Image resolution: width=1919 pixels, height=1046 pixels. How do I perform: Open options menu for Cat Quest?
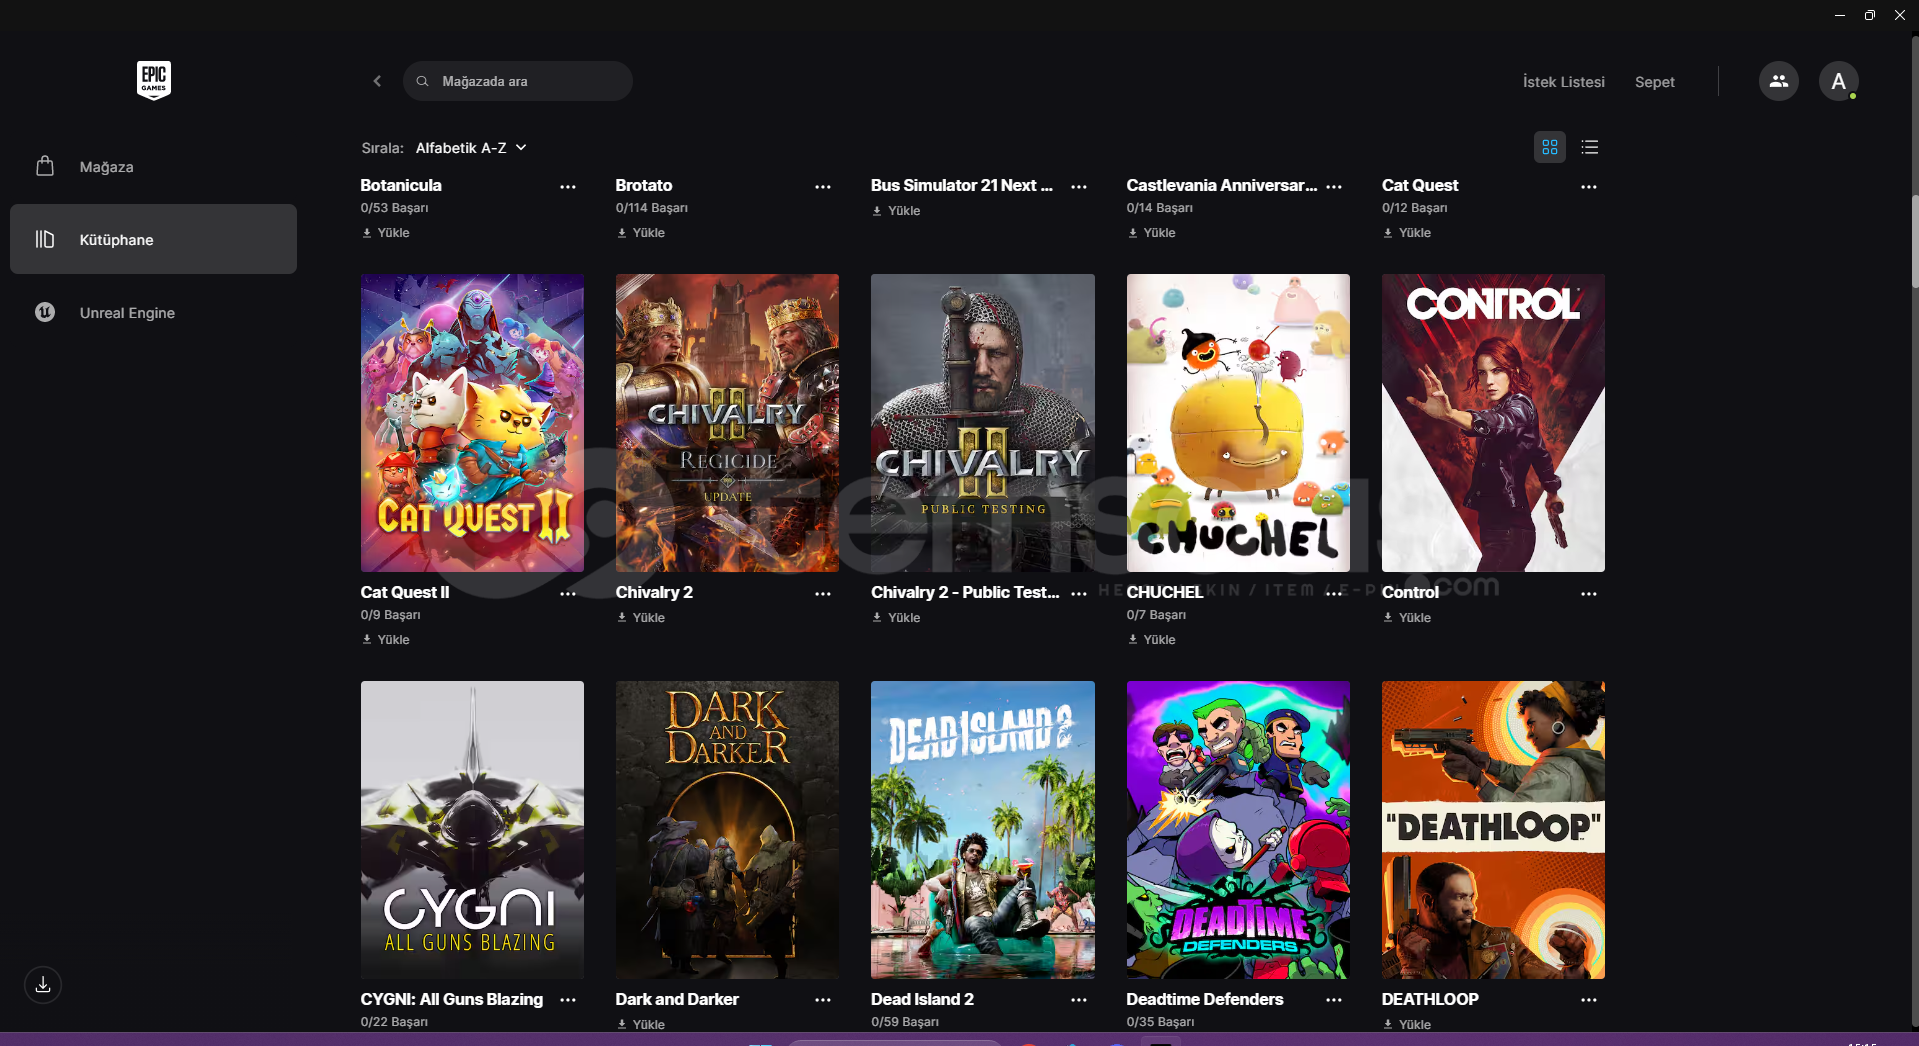coord(1589,187)
